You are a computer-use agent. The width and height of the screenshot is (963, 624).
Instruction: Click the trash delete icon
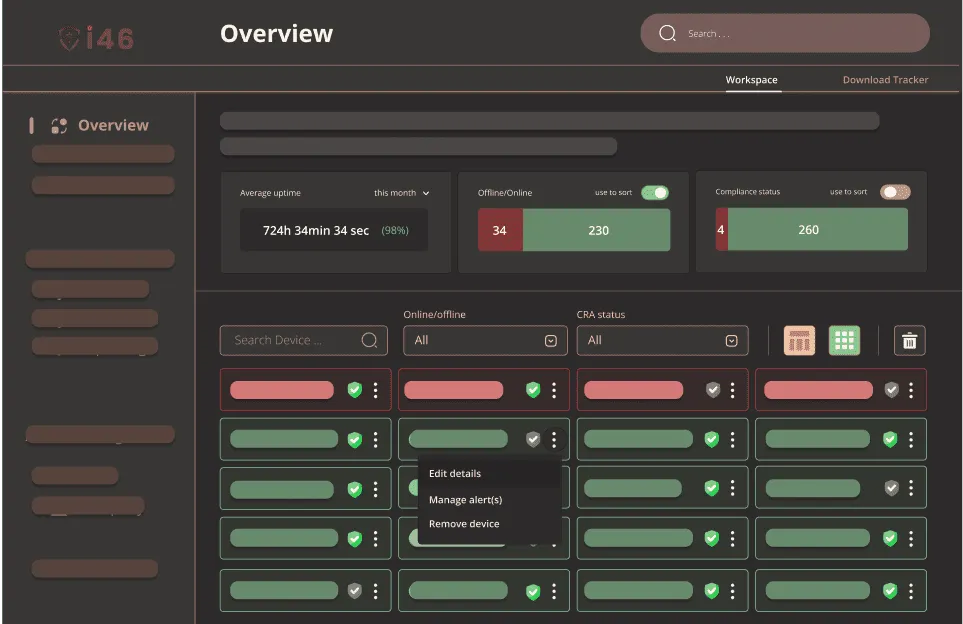(x=909, y=340)
